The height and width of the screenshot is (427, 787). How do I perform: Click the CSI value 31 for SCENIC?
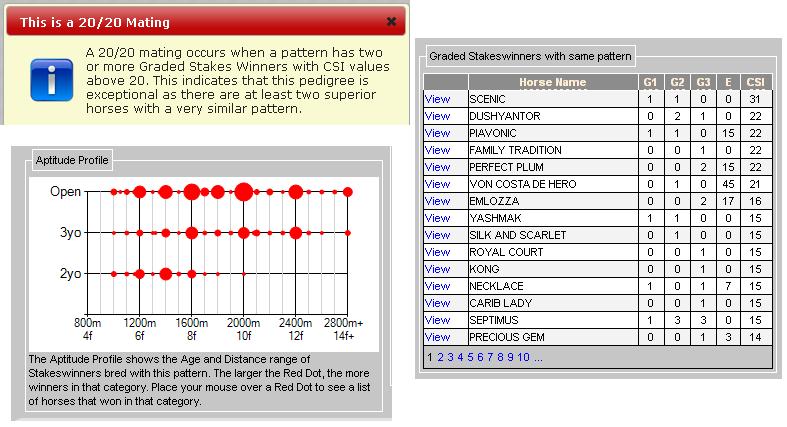(x=755, y=99)
